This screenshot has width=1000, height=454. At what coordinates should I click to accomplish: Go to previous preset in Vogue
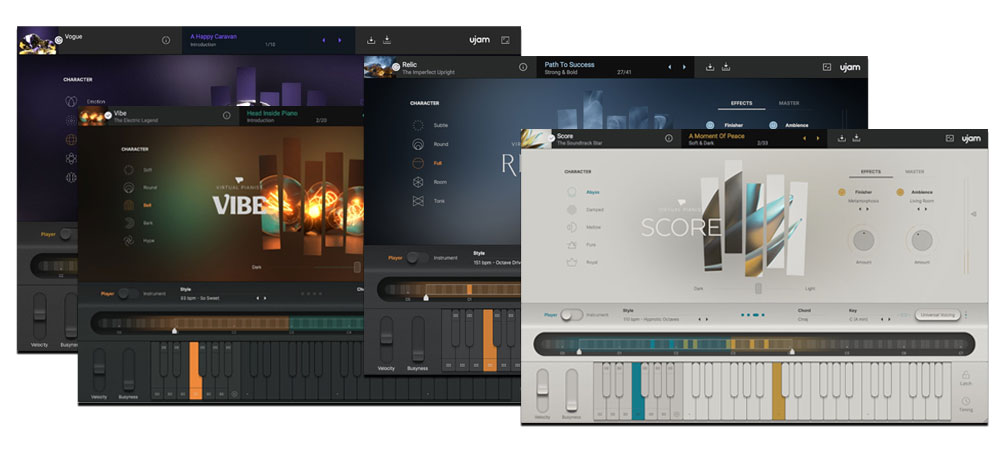coord(323,40)
